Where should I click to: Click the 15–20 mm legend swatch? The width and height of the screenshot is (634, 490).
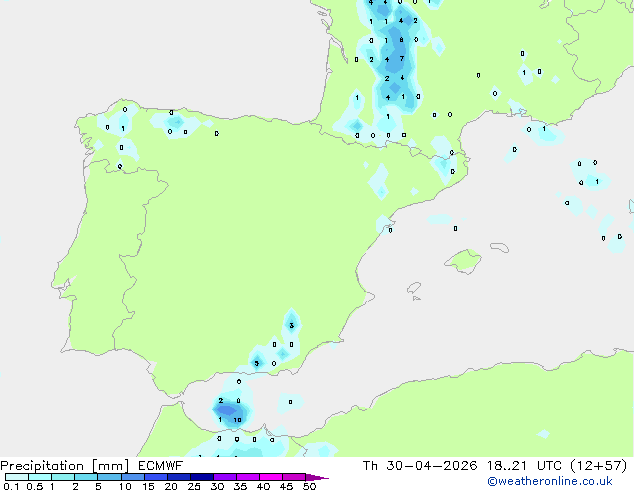[156, 477]
